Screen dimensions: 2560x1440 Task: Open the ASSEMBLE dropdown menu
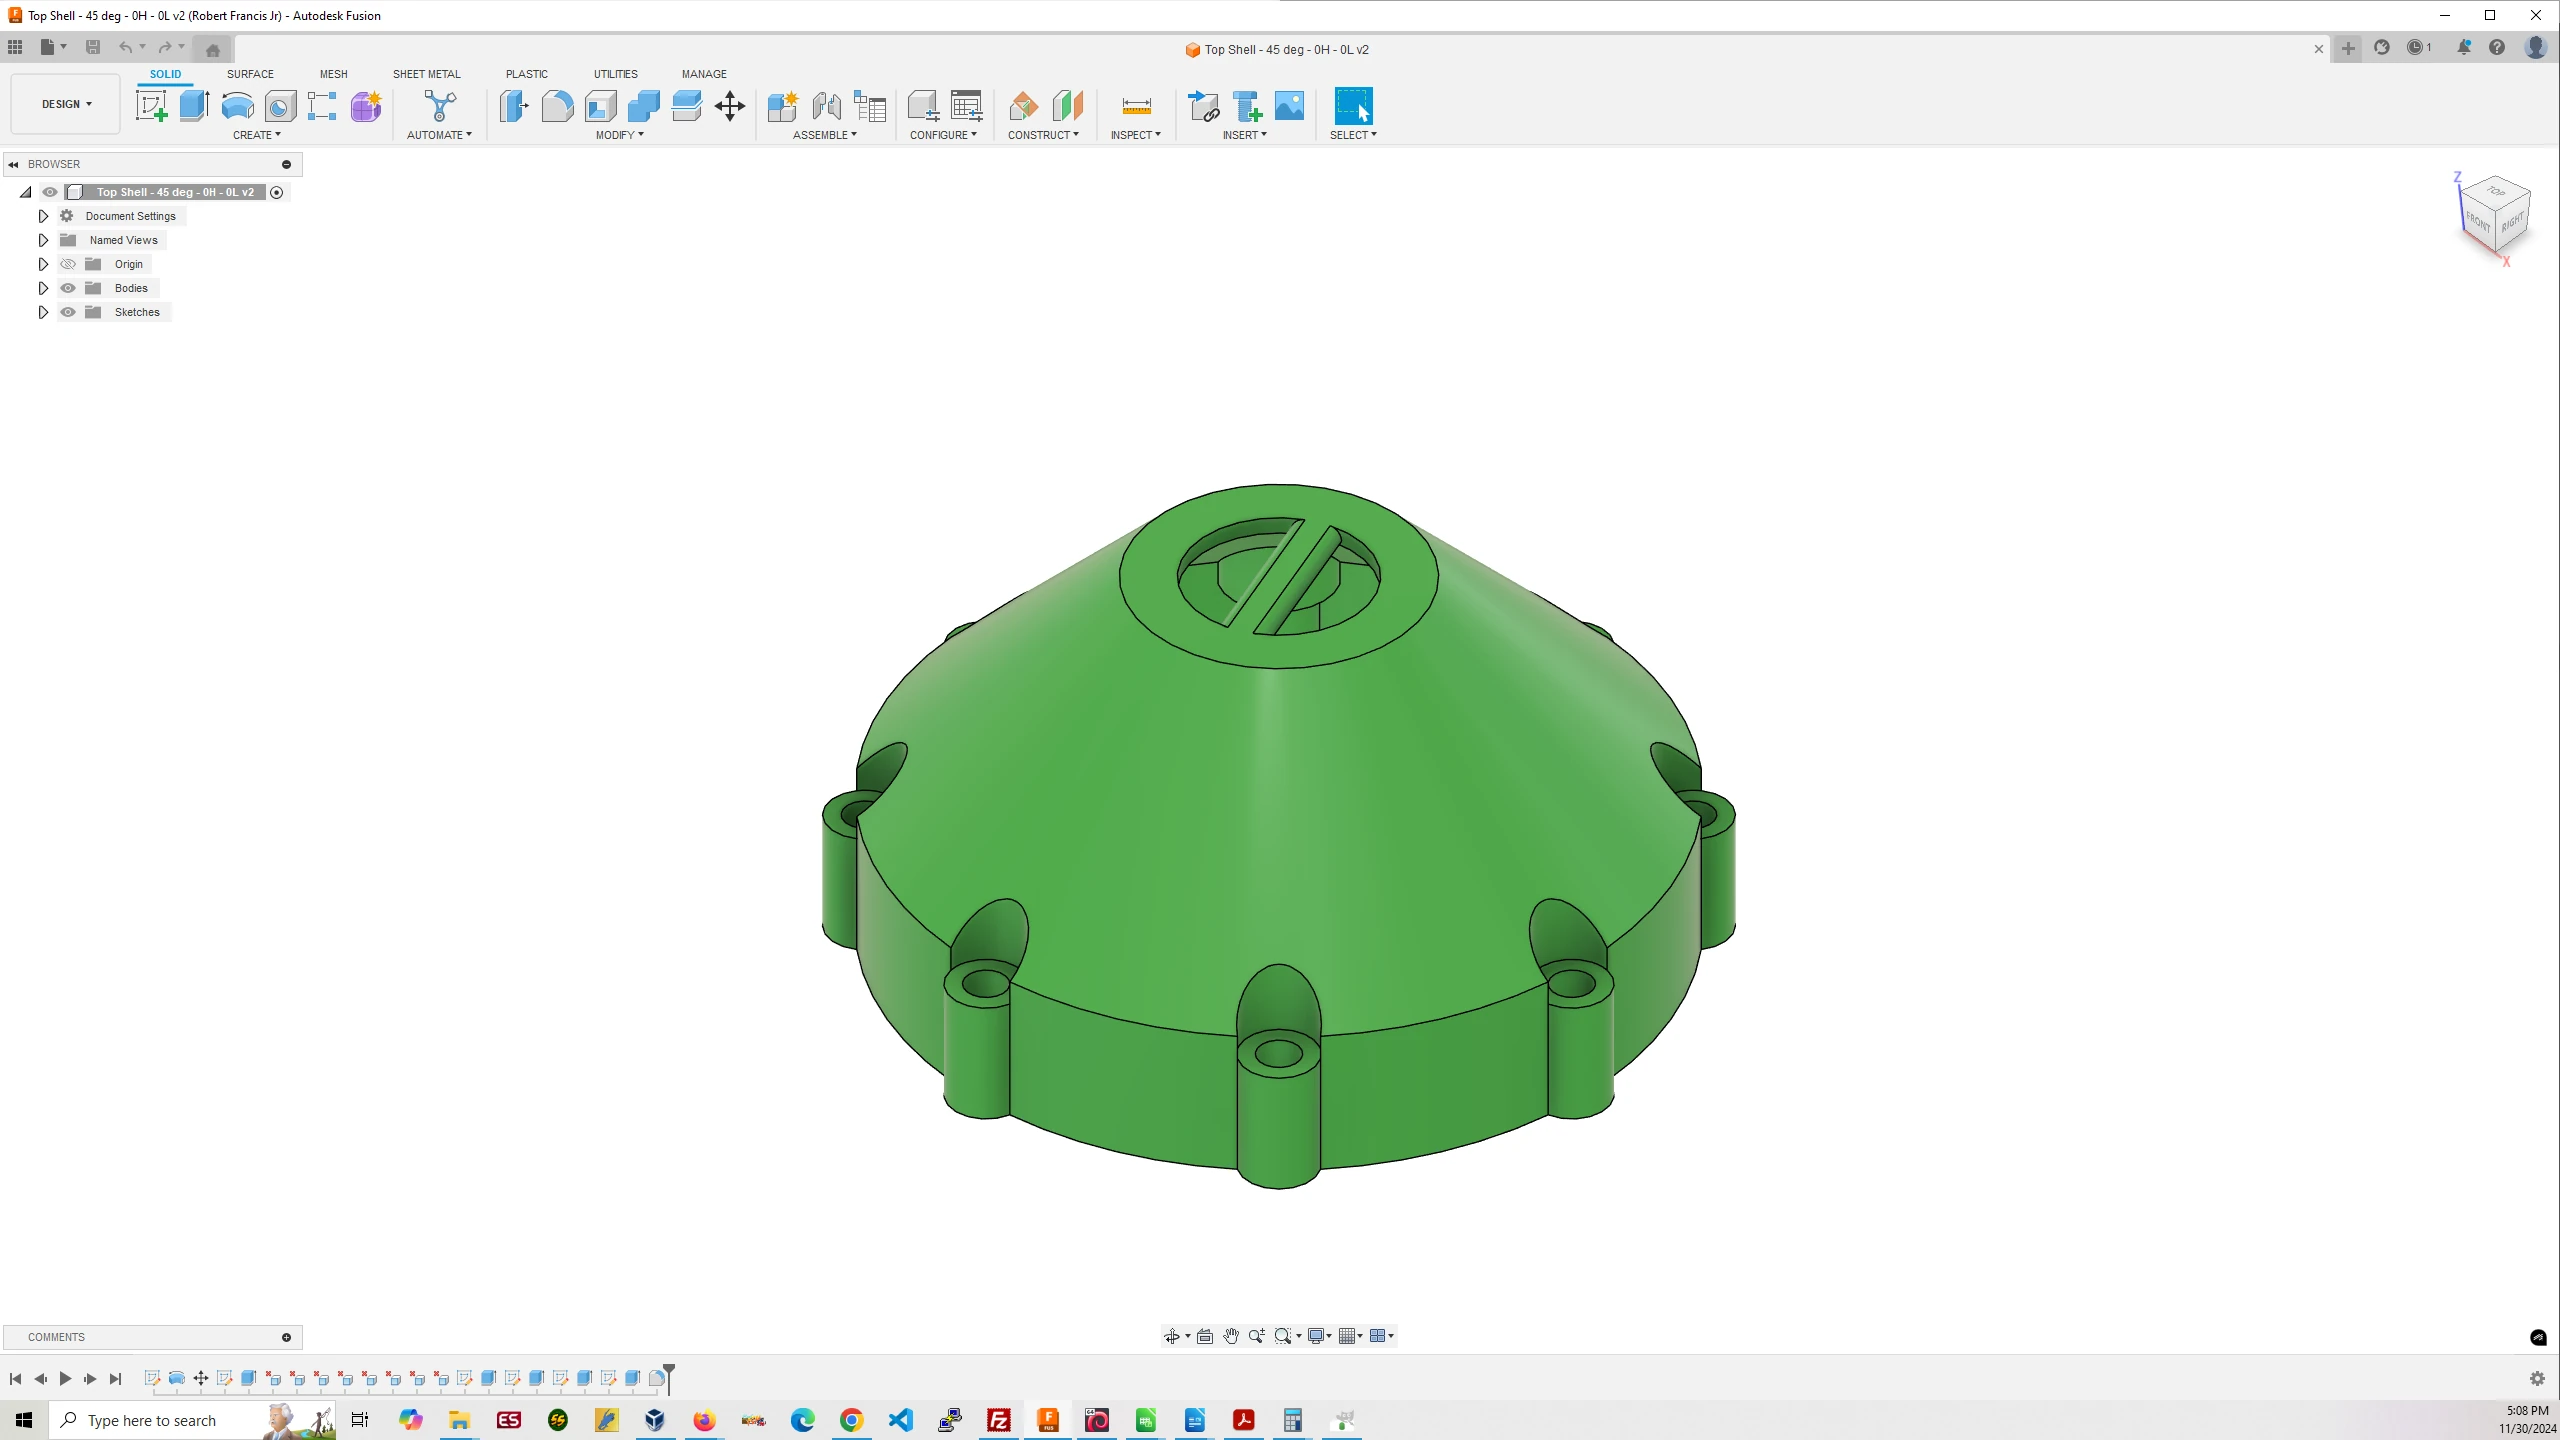[825, 135]
